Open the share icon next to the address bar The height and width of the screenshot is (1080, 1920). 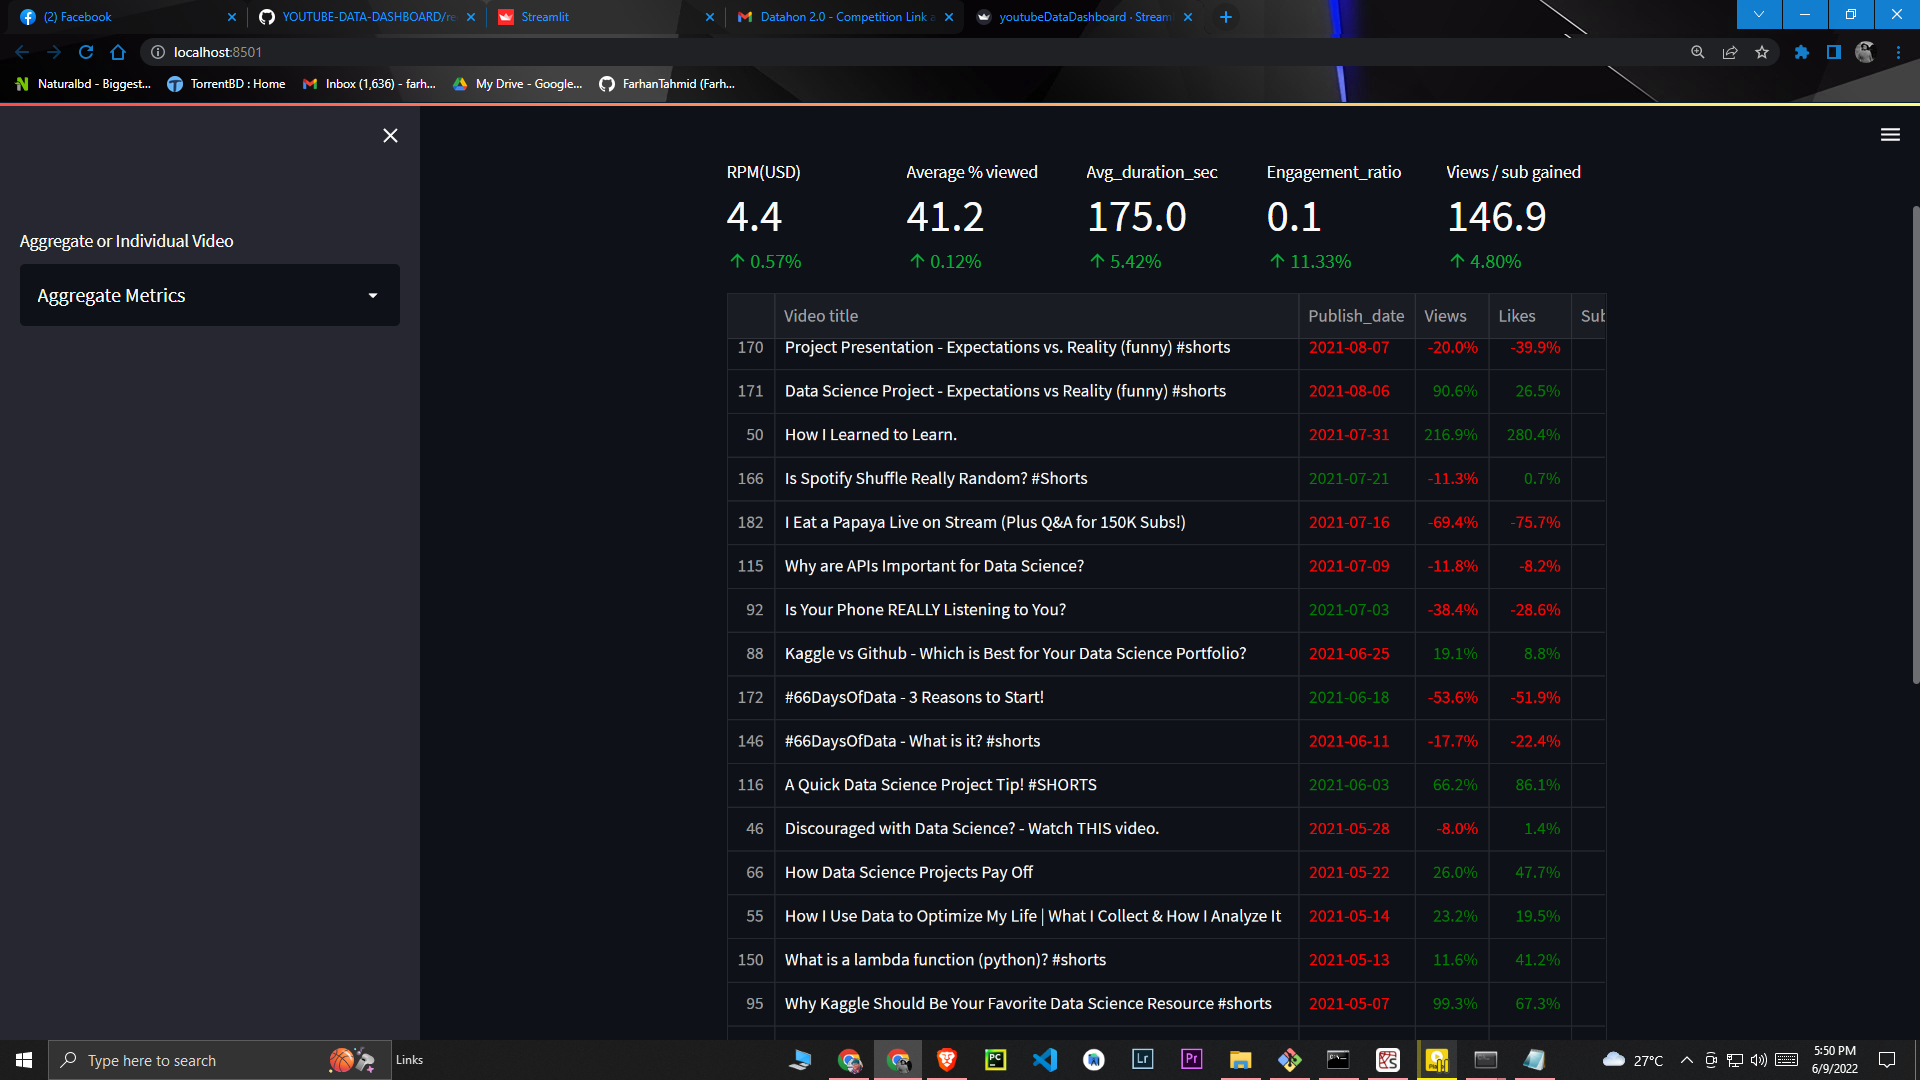pos(1730,51)
